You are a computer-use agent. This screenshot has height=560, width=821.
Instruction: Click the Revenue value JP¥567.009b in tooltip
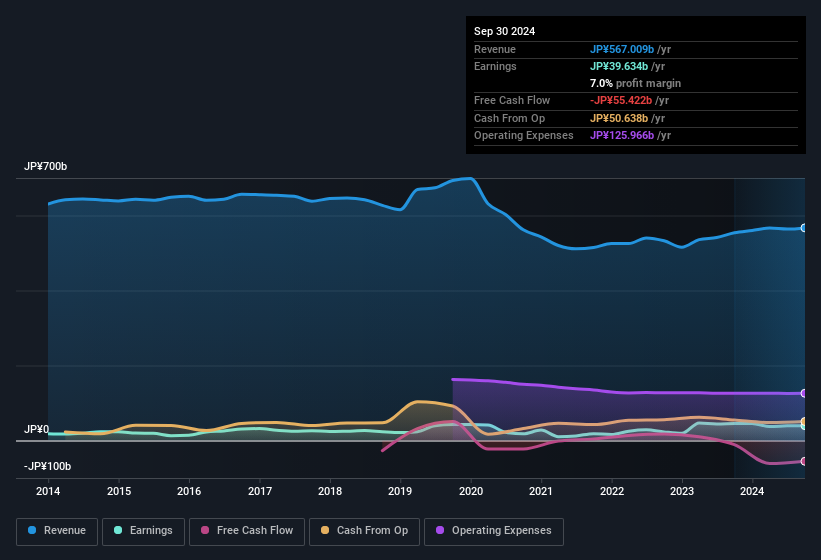click(x=622, y=49)
